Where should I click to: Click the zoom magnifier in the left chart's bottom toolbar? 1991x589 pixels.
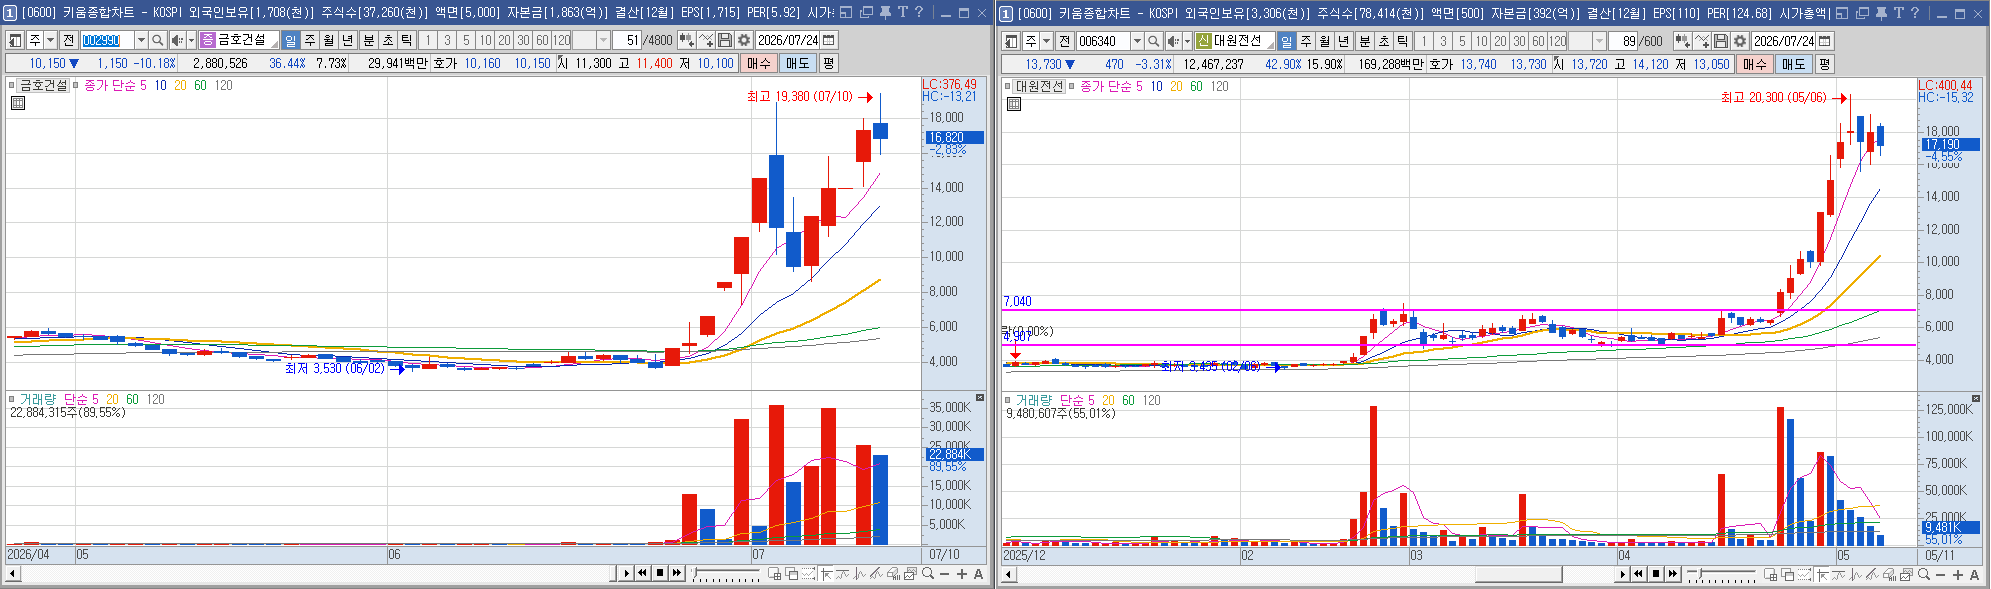coord(927,574)
